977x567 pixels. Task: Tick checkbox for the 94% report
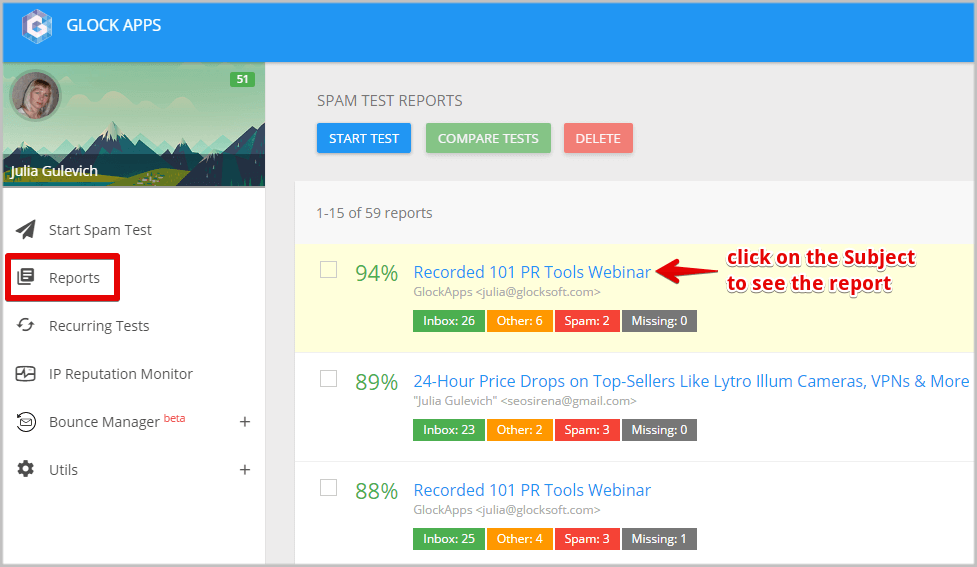(328, 270)
